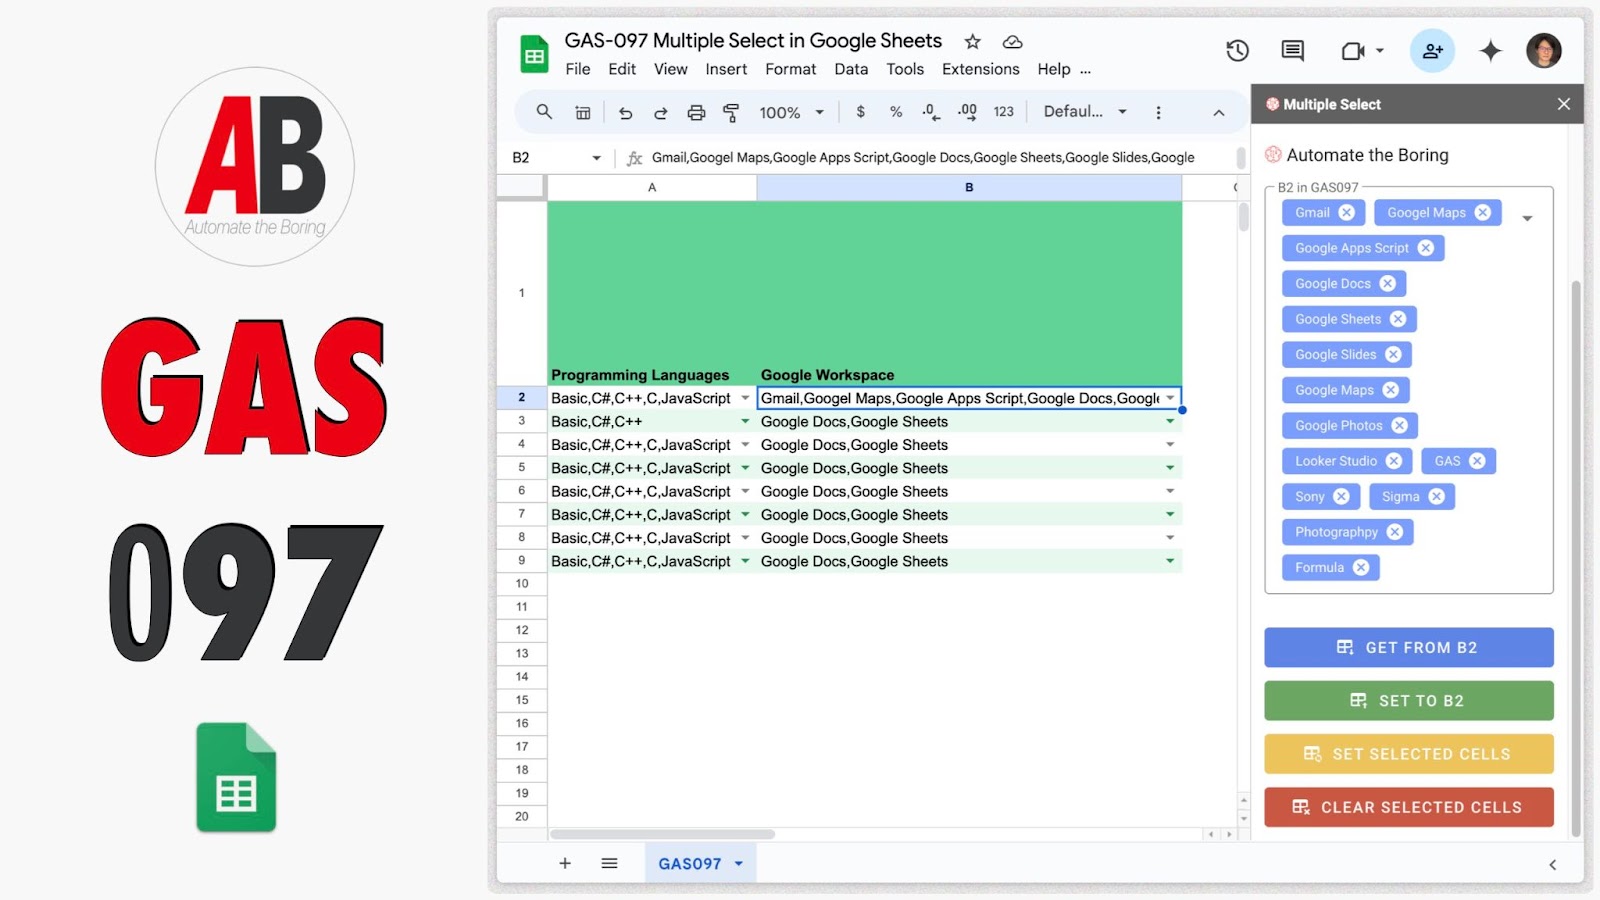This screenshot has height=900, width=1600.
Task: Click the sheet horizontal scrollbar
Action: tap(662, 834)
